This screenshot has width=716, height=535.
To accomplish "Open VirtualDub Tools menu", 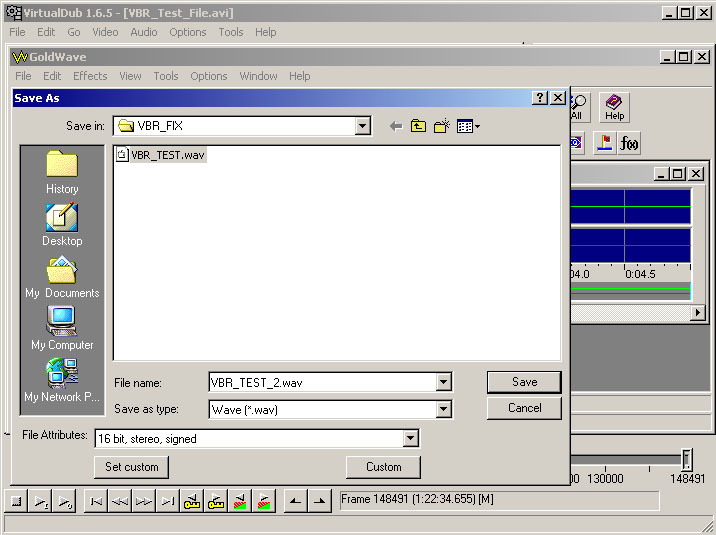I will coord(231,32).
